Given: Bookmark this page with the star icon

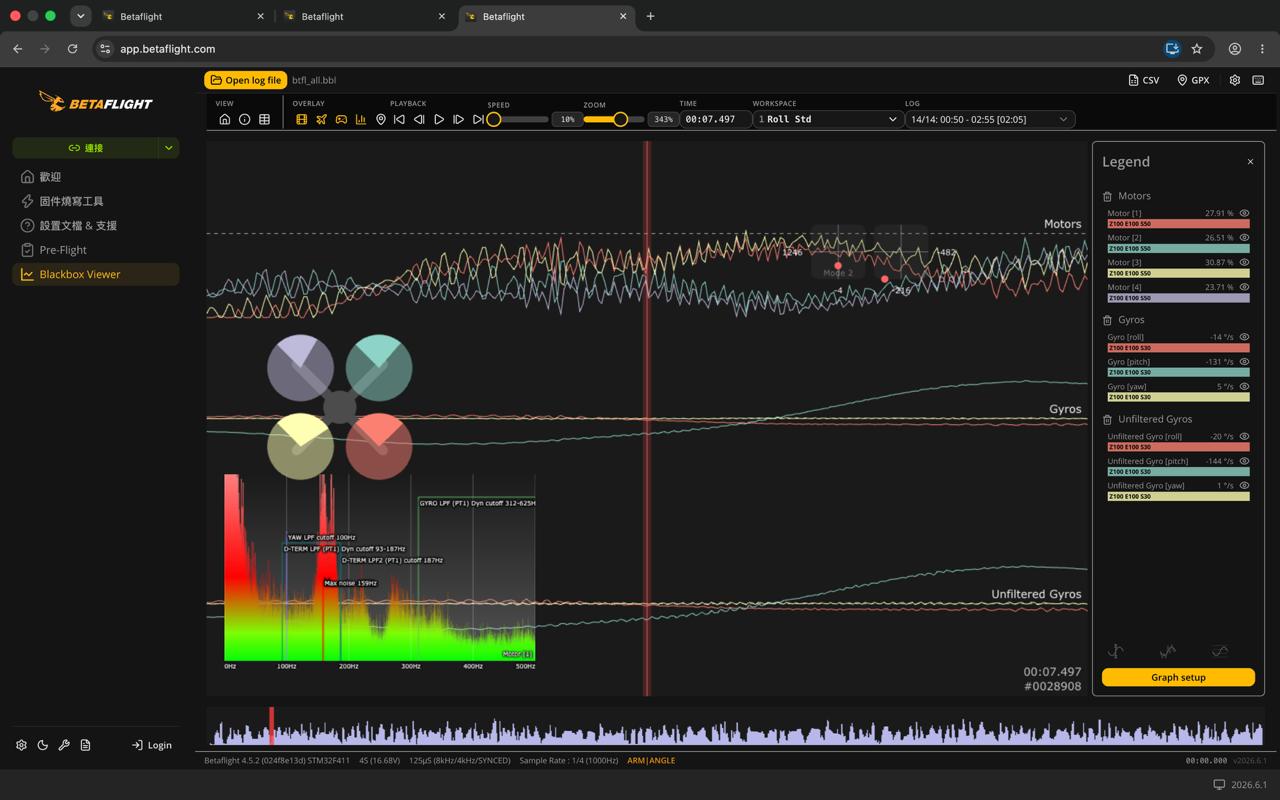Looking at the screenshot, I should click(1197, 49).
